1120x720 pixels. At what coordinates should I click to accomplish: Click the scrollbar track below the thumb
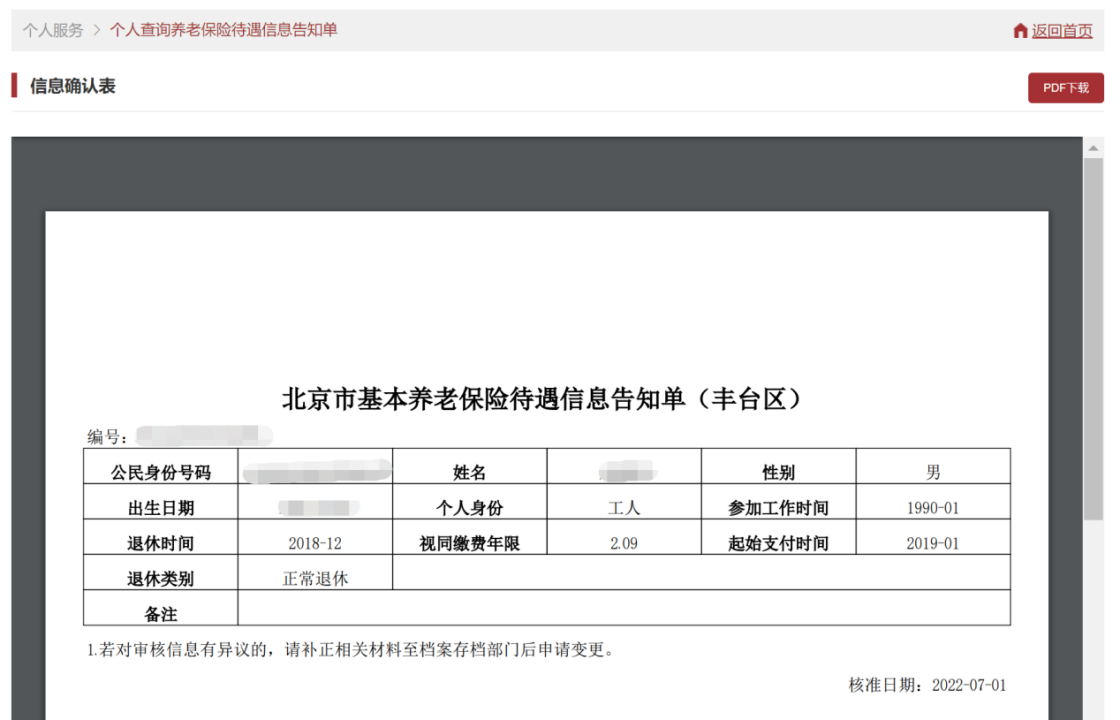1093,620
